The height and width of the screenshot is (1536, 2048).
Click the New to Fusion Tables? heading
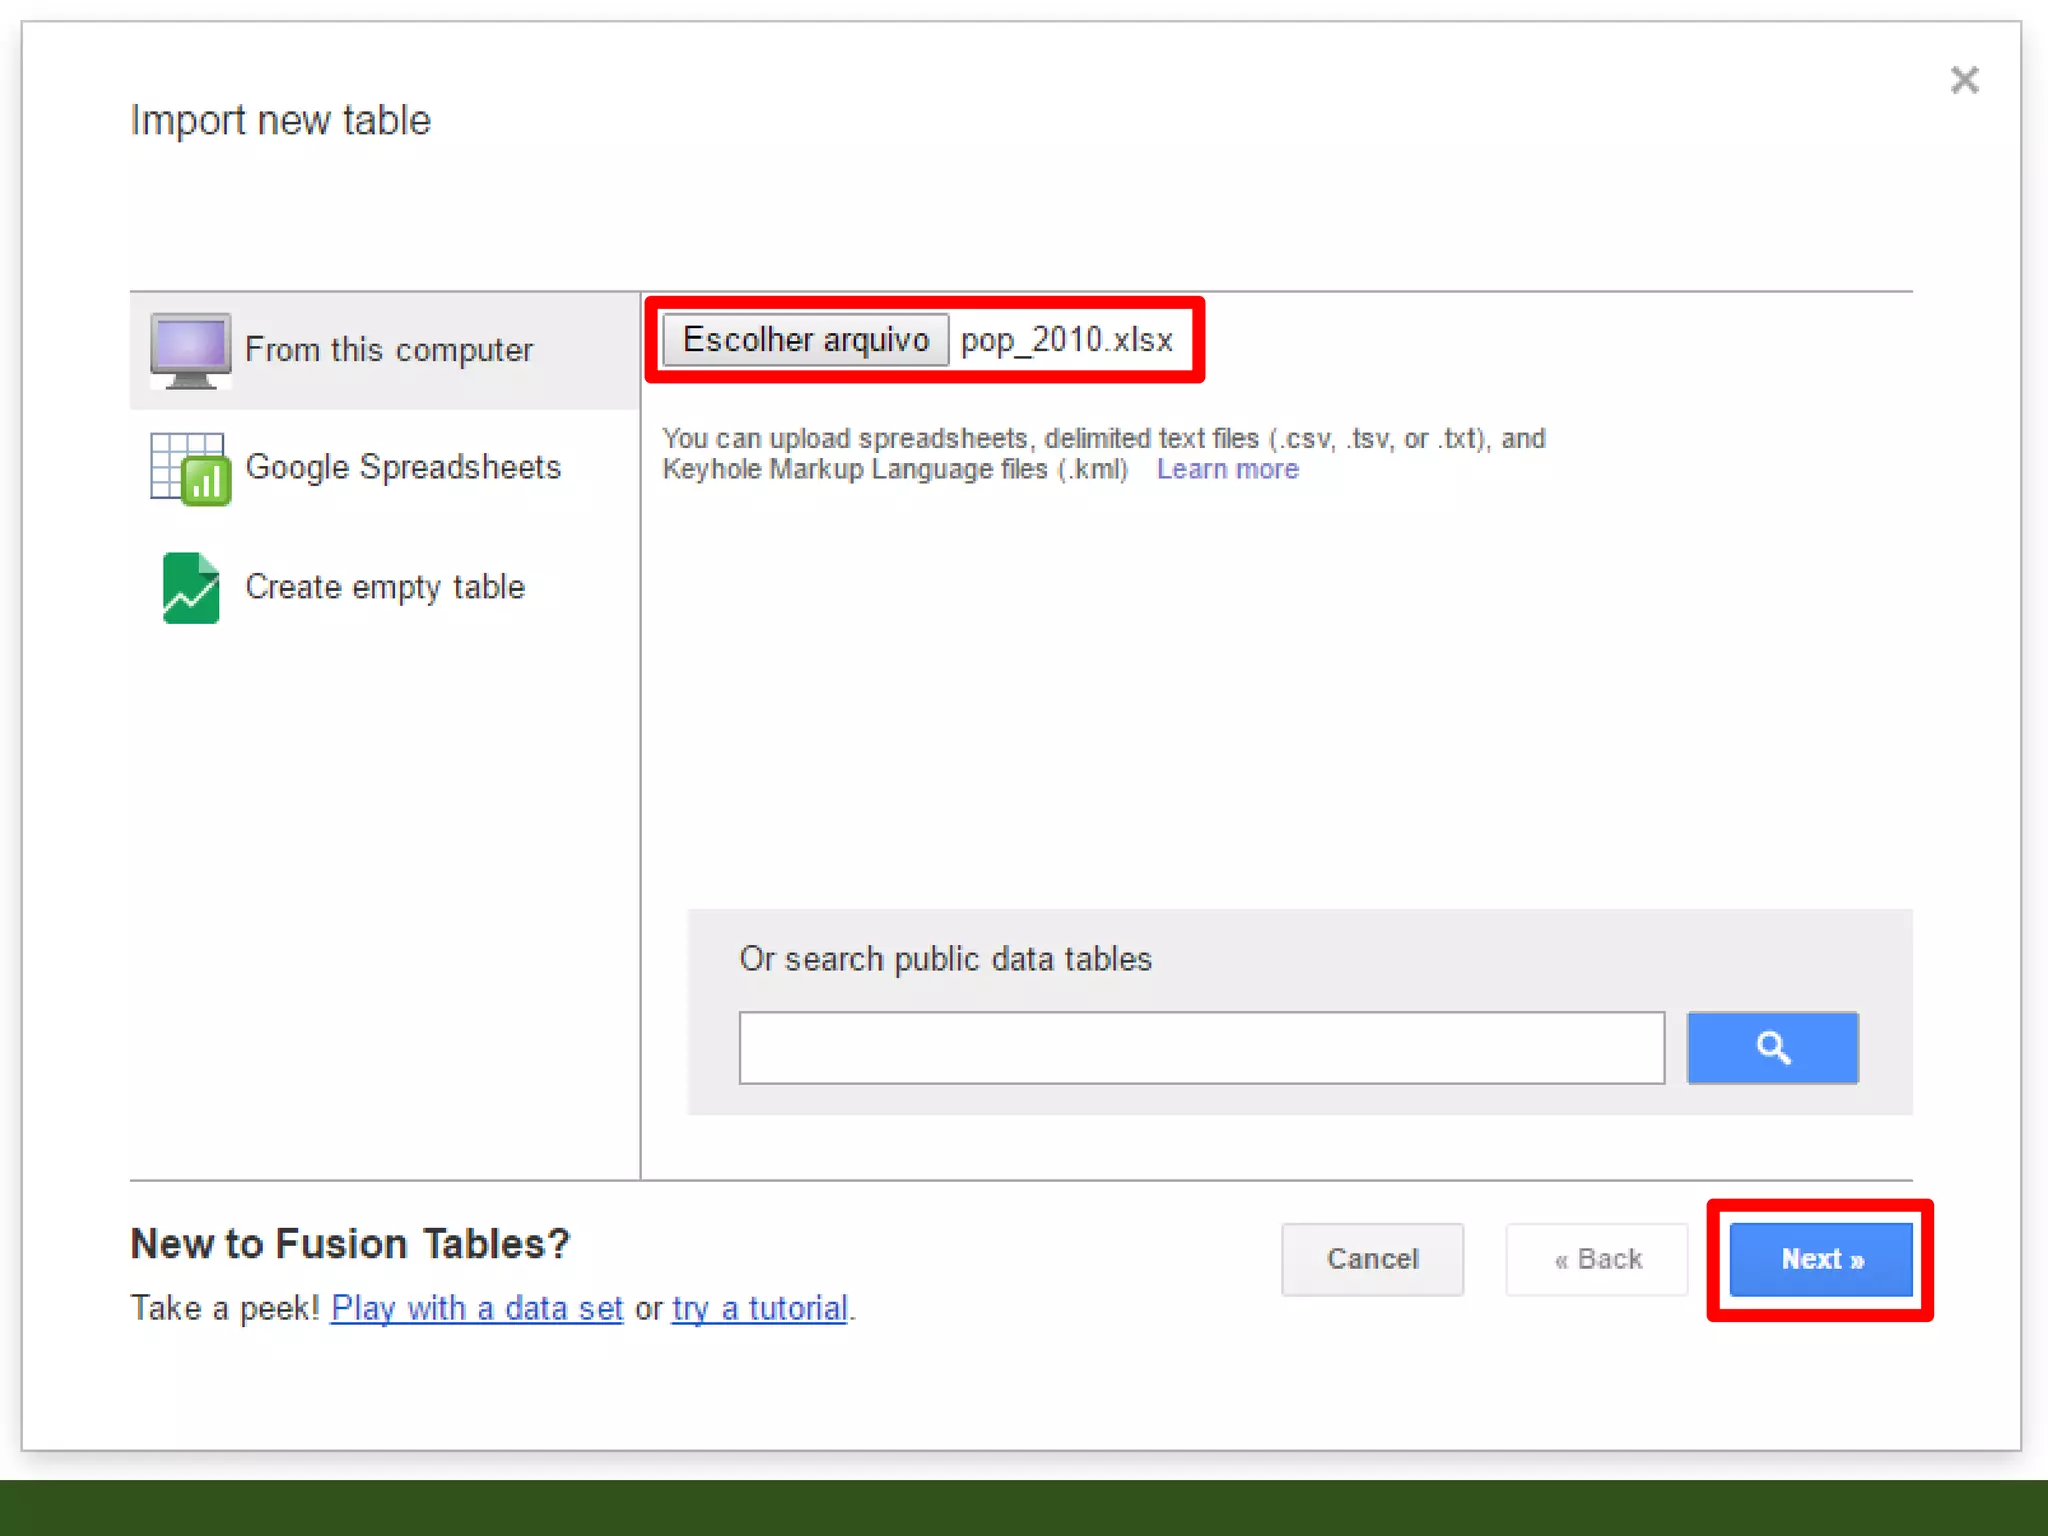350,1244
